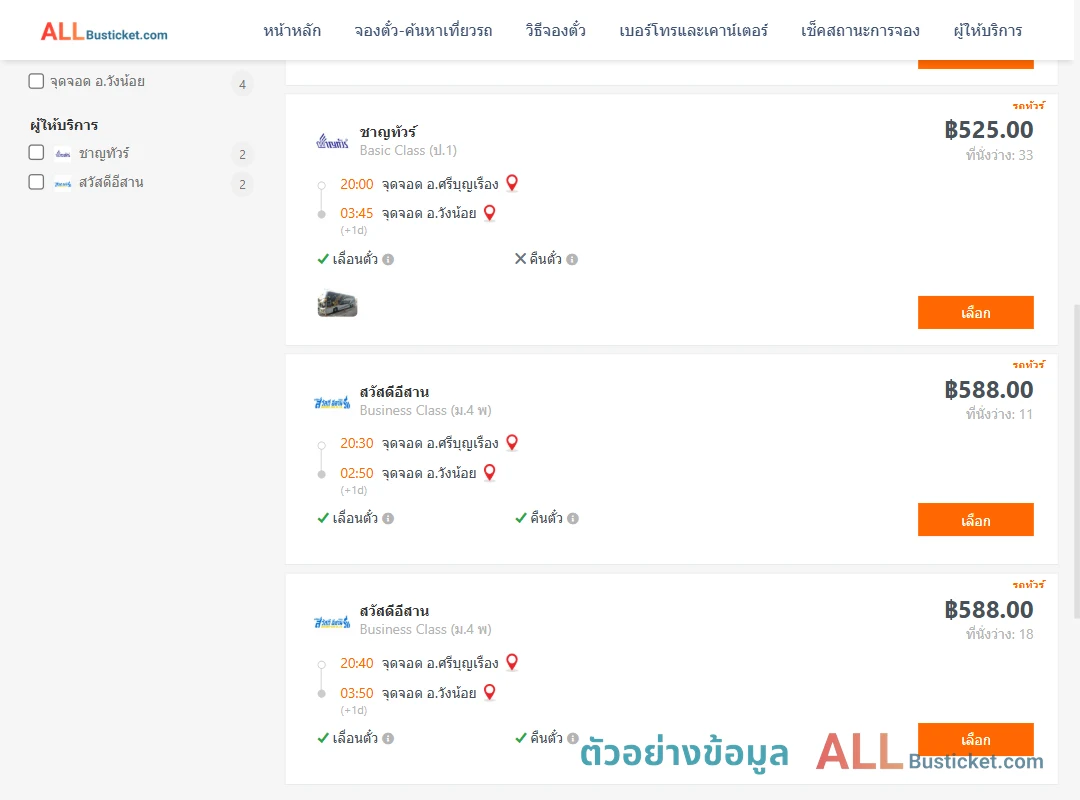This screenshot has height=800, width=1080.
Task: Click info icon next to เลื่อนตั๋ว on ฿525 trip
Action: 388,260
